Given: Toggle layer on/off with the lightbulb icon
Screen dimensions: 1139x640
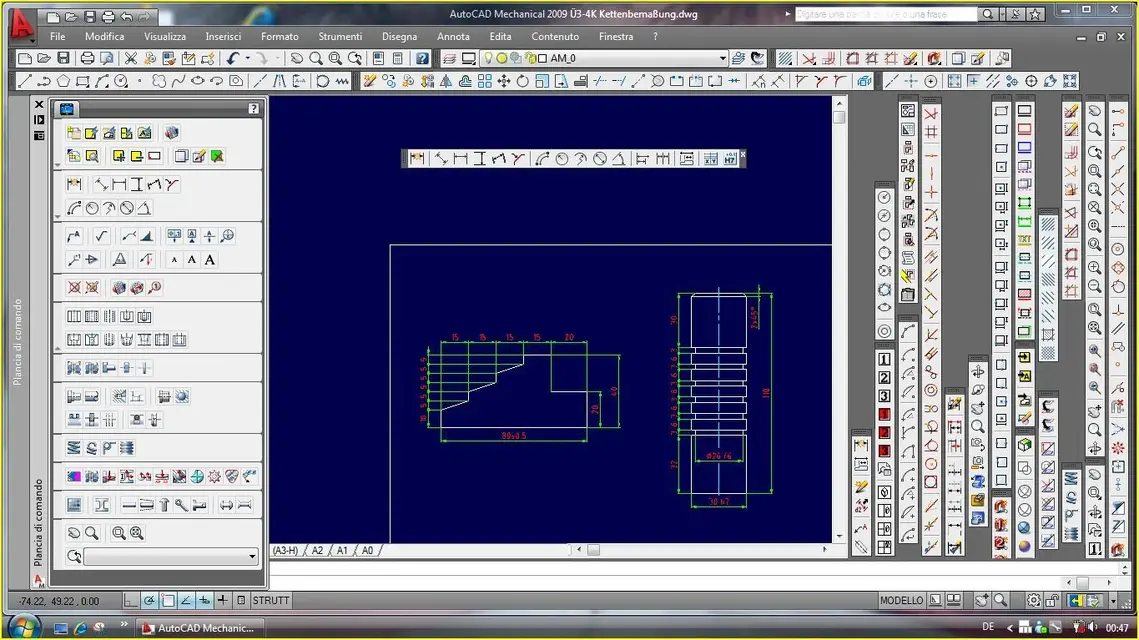Looking at the screenshot, I should click(488, 58).
